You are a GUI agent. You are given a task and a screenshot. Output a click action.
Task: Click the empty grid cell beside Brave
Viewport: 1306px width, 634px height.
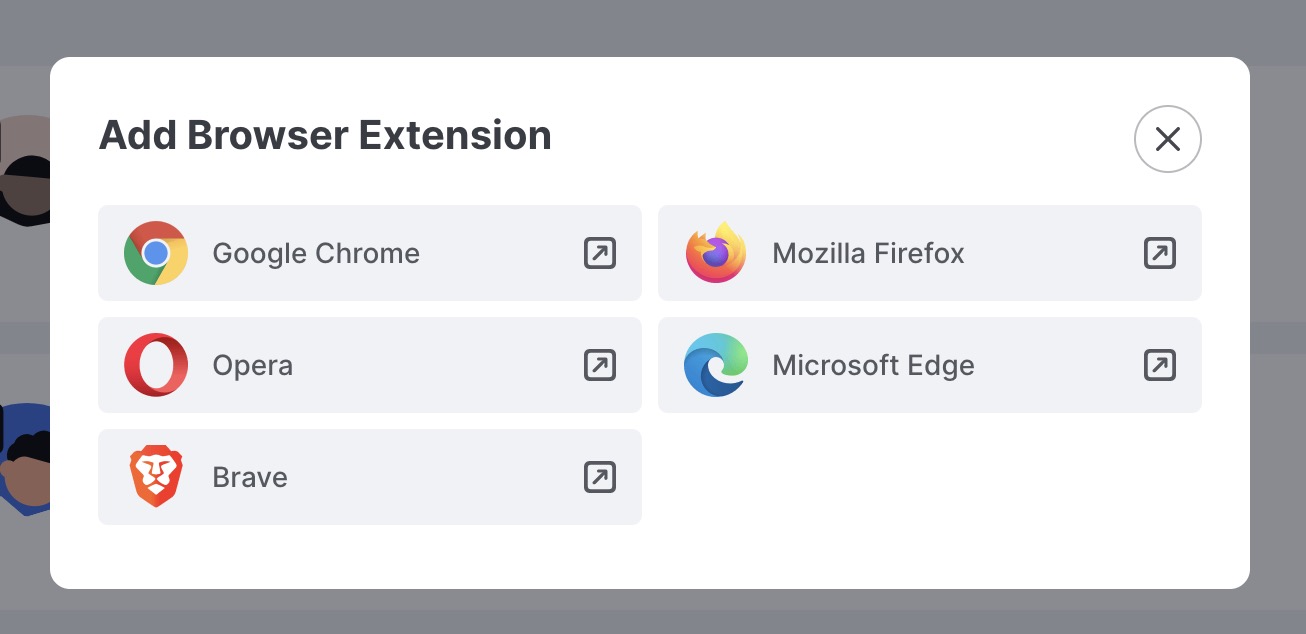pyautogui.click(x=930, y=477)
